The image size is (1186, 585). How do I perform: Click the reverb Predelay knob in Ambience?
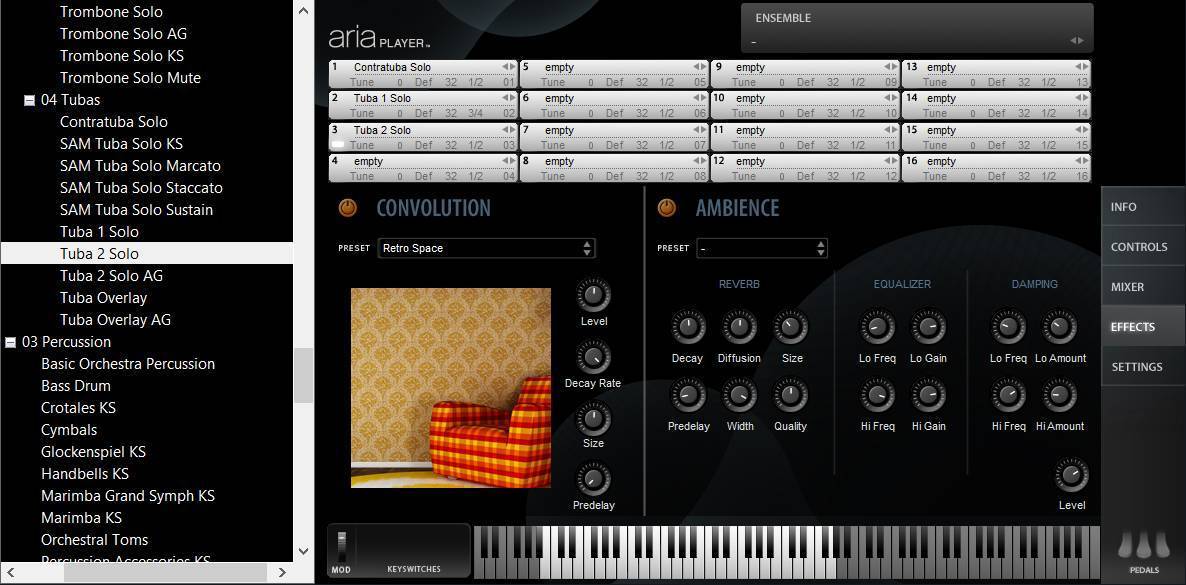click(688, 396)
